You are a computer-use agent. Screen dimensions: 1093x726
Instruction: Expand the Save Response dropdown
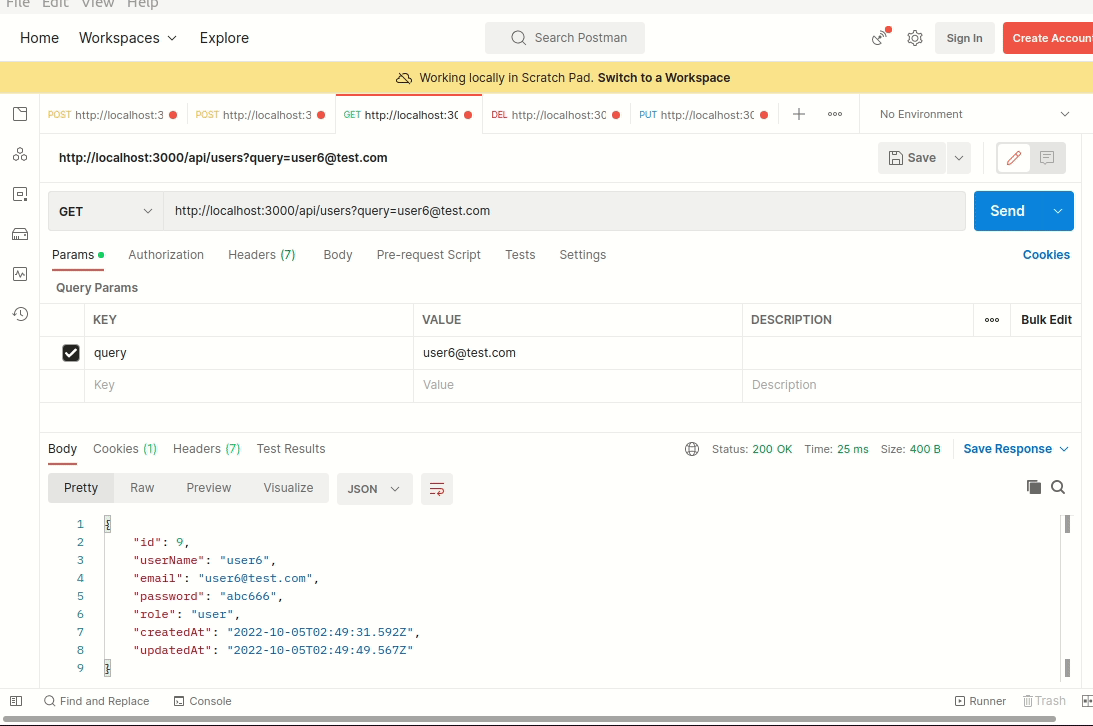[1064, 449]
